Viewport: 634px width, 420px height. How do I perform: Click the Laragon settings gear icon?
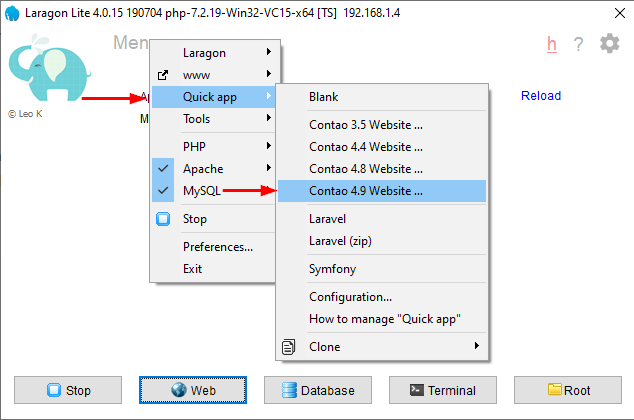tap(609, 43)
